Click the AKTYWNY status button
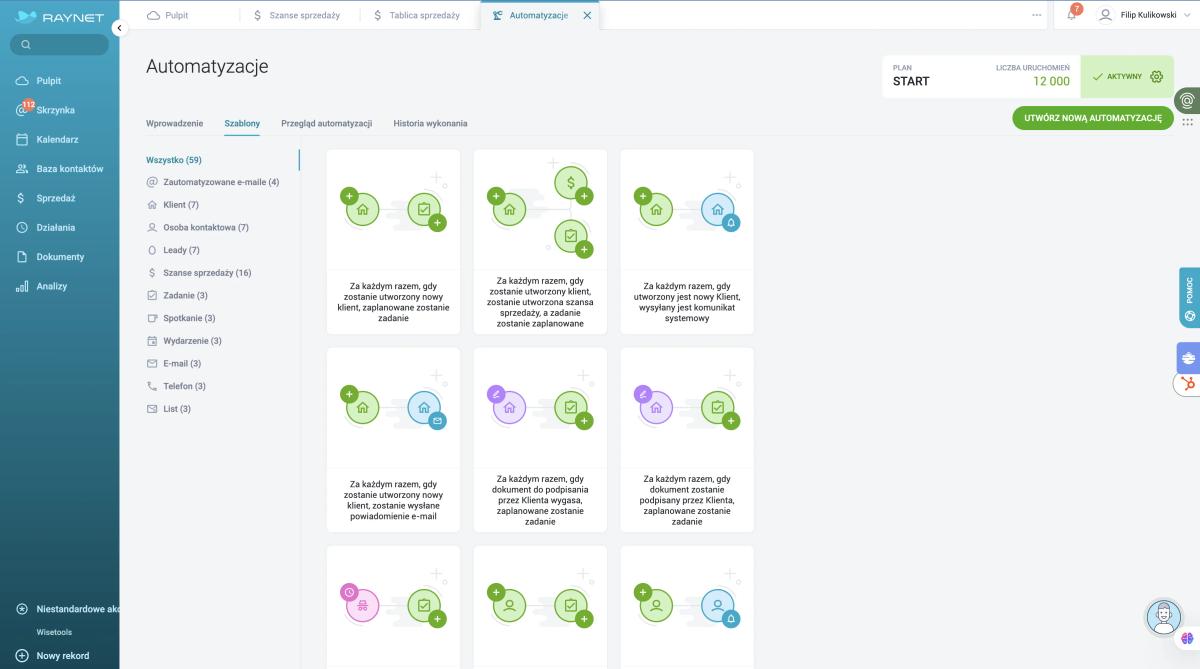This screenshot has width=1200, height=669. tap(1117, 77)
